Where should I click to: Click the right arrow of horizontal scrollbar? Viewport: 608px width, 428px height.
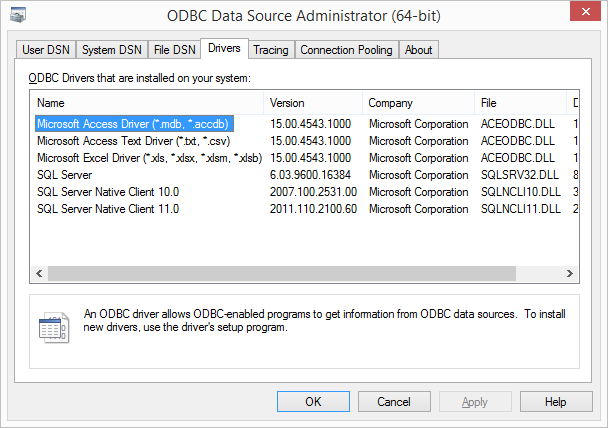pos(570,273)
